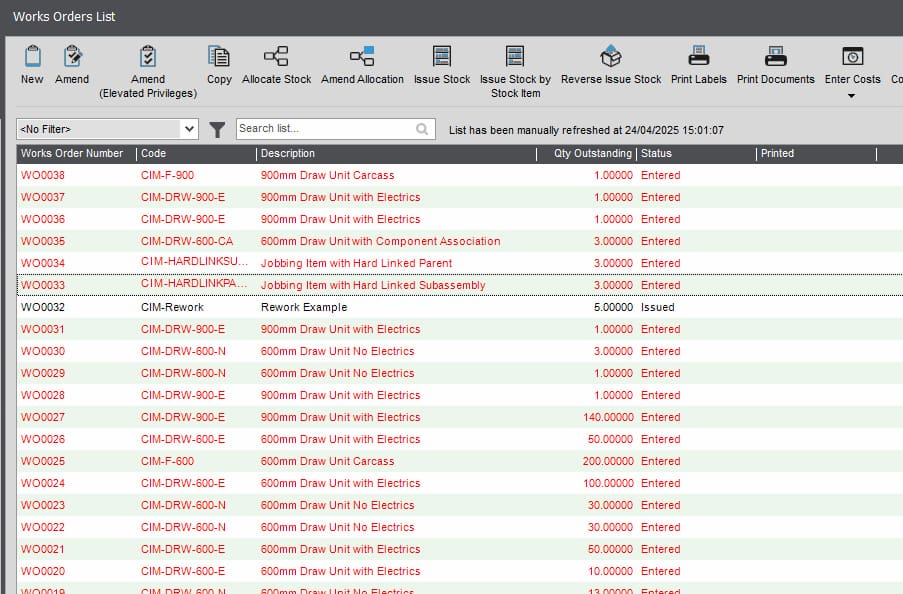Click the search magnifier icon

422,129
